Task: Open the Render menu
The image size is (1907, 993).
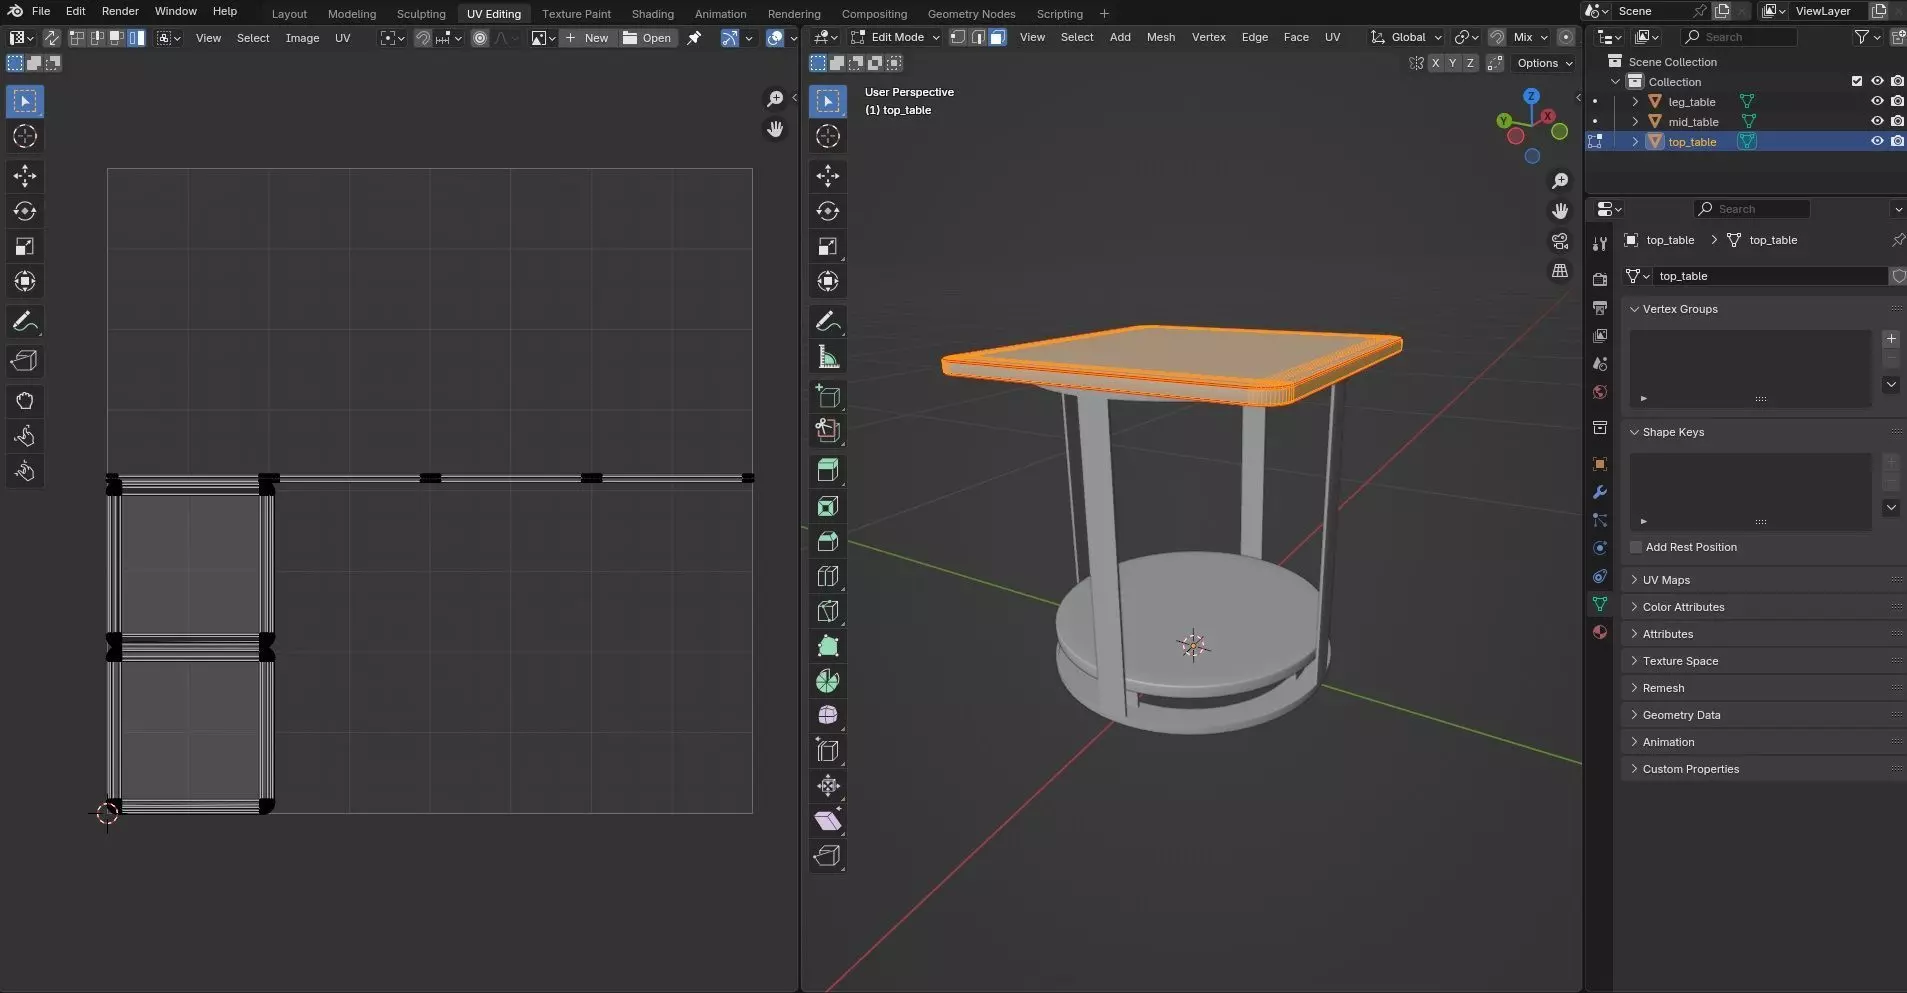Action: 120,11
